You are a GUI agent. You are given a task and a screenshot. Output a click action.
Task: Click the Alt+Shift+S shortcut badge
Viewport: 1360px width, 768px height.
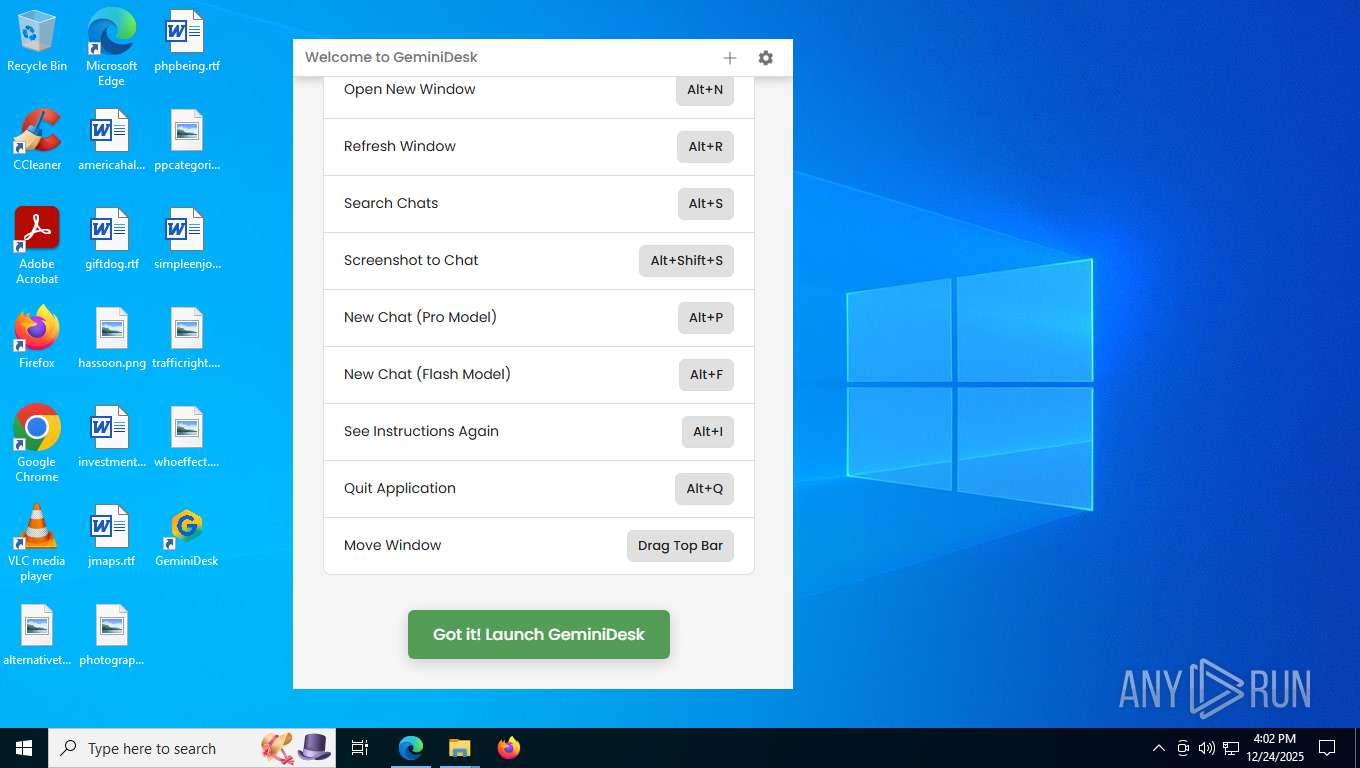pyautogui.click(x=686, y=261)
